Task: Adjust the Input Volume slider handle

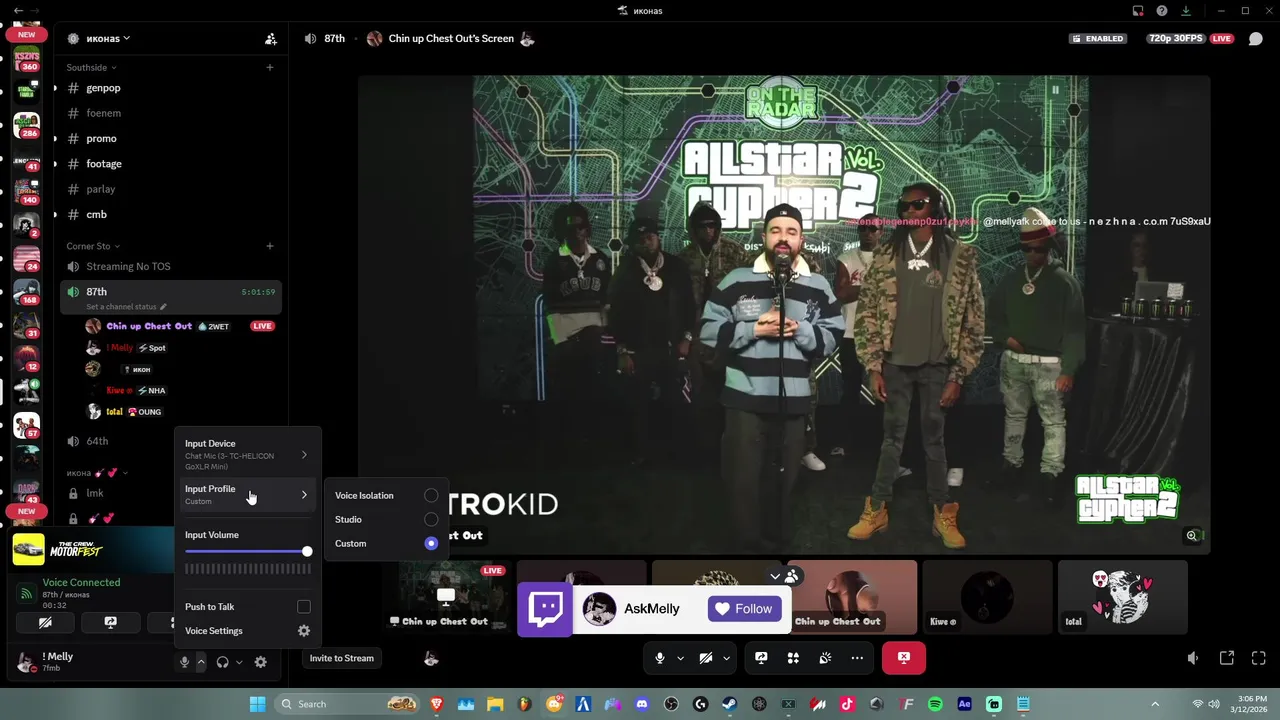Action: [x=307, y=551]
